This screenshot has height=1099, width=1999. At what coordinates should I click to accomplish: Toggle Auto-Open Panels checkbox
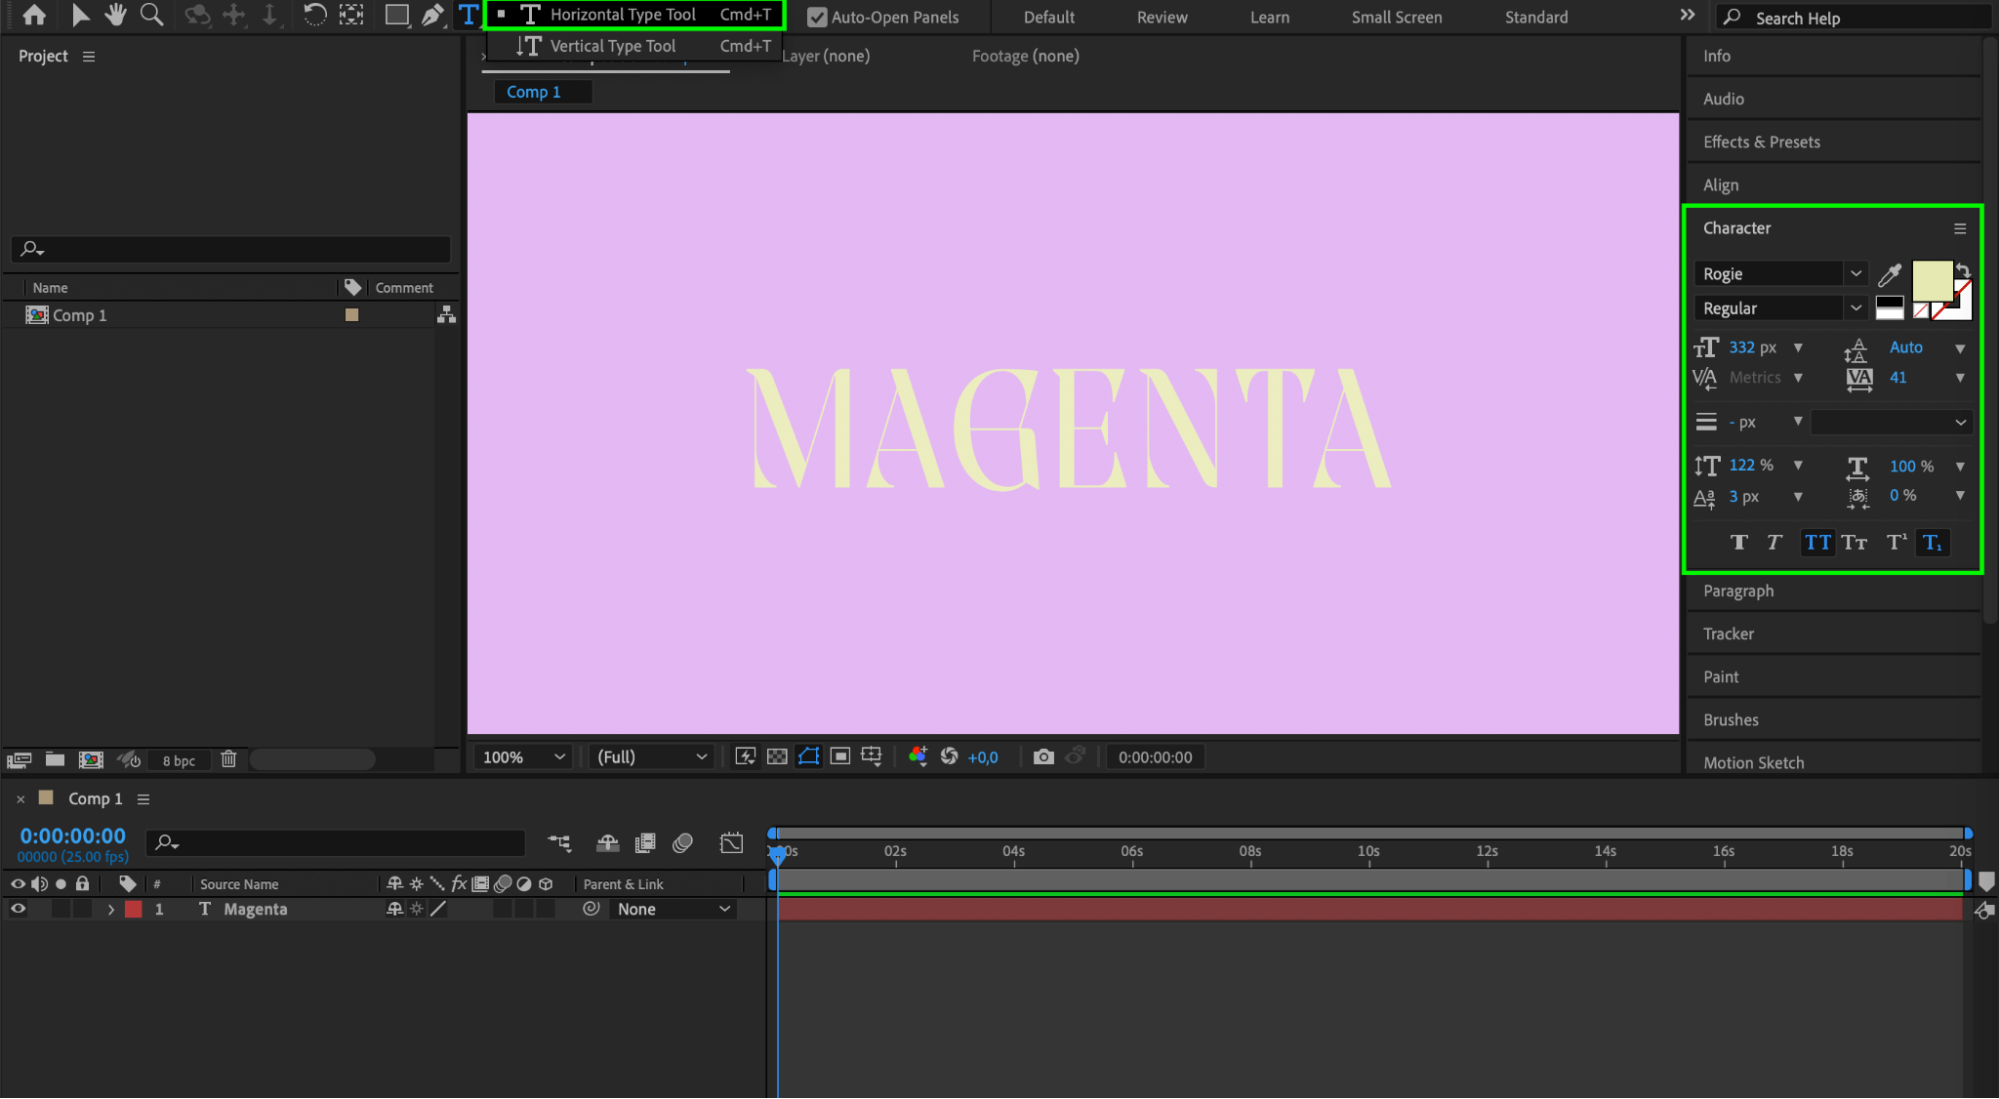coord(817,17)
